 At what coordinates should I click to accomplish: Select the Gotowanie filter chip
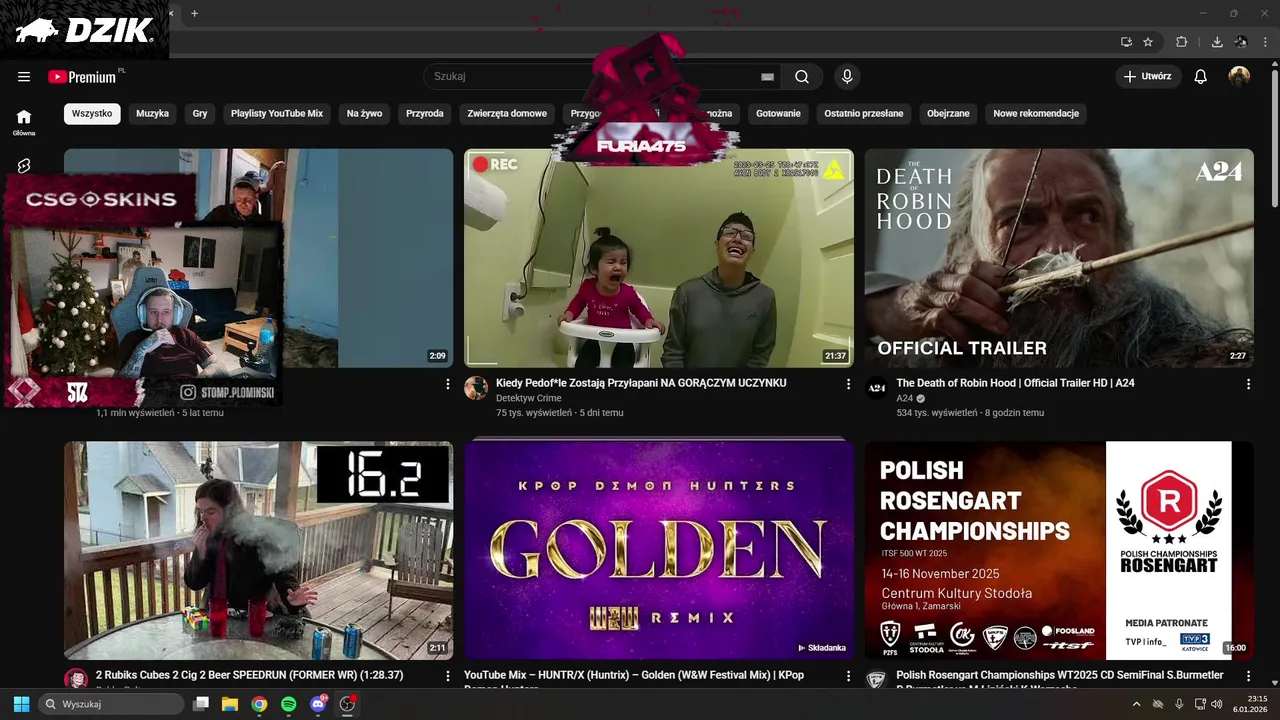coord(778,114)
